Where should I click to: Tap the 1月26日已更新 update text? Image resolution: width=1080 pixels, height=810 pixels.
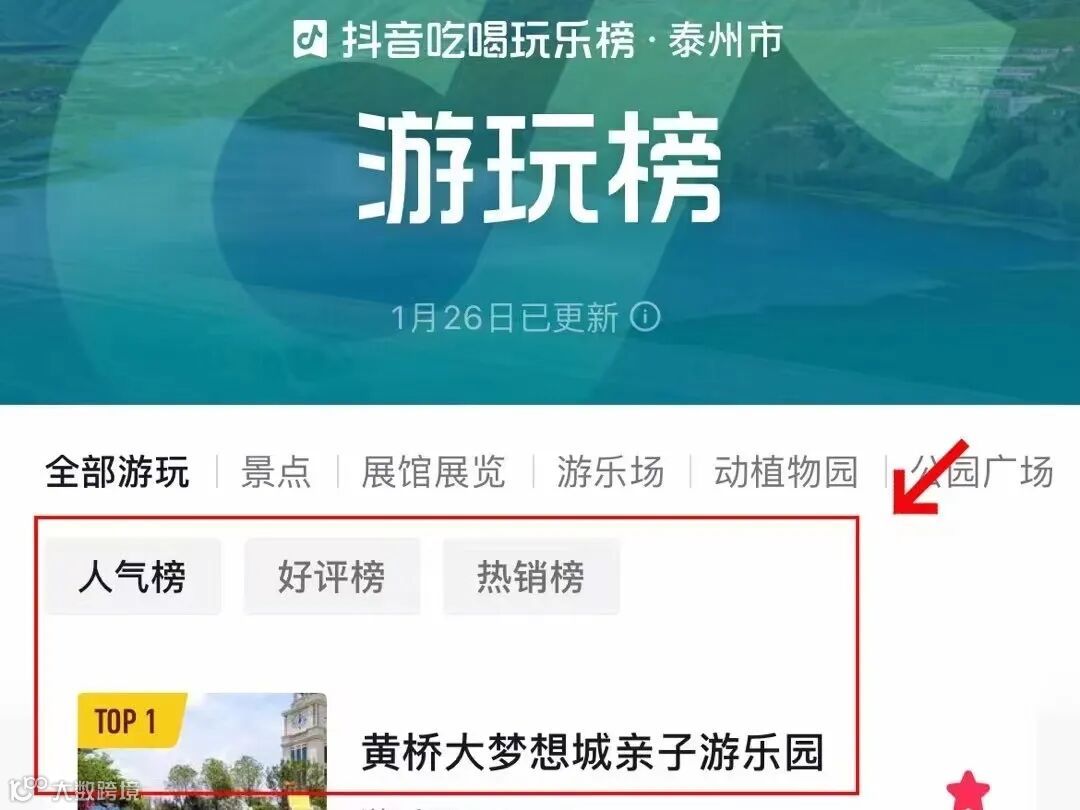coord(505,318)
